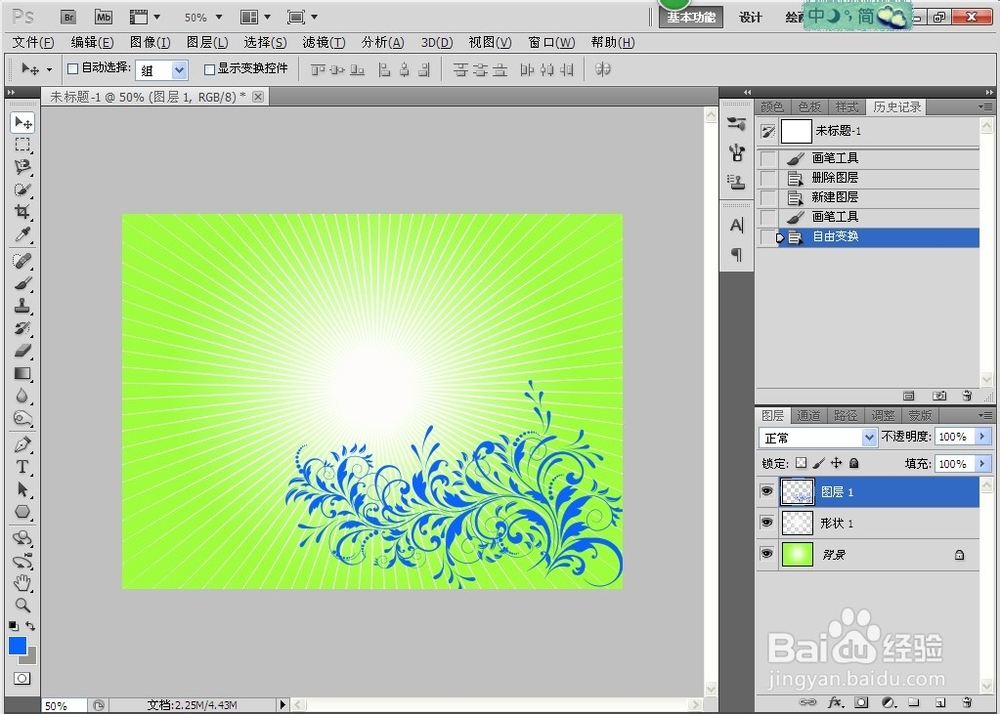Select the Path Selection tool

tap(23, 489)
